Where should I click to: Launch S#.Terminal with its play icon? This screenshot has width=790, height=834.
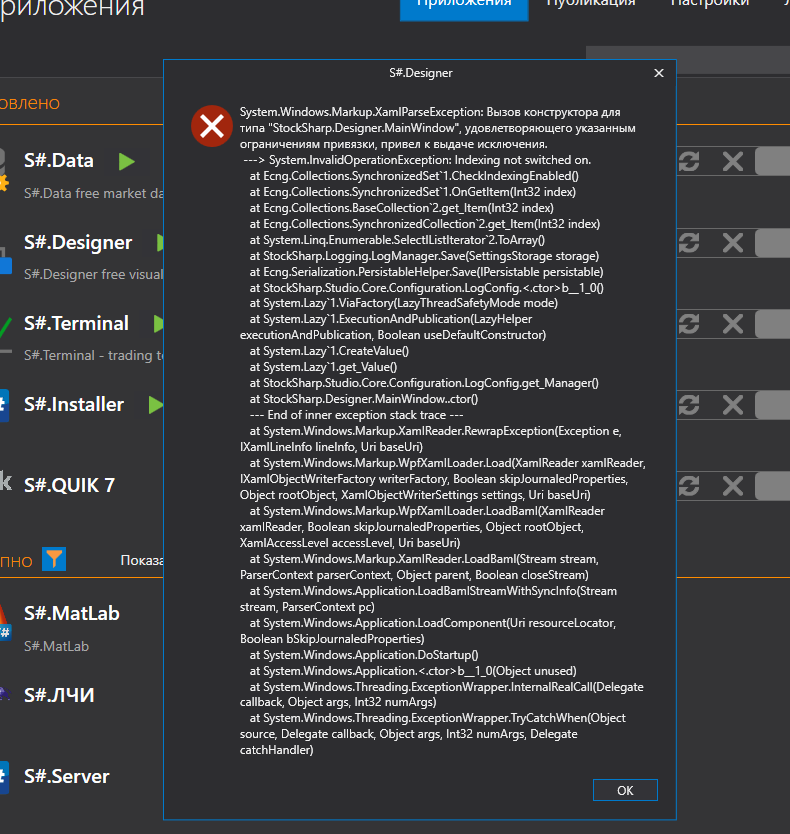pyautogui.click(x=158, y=323)
